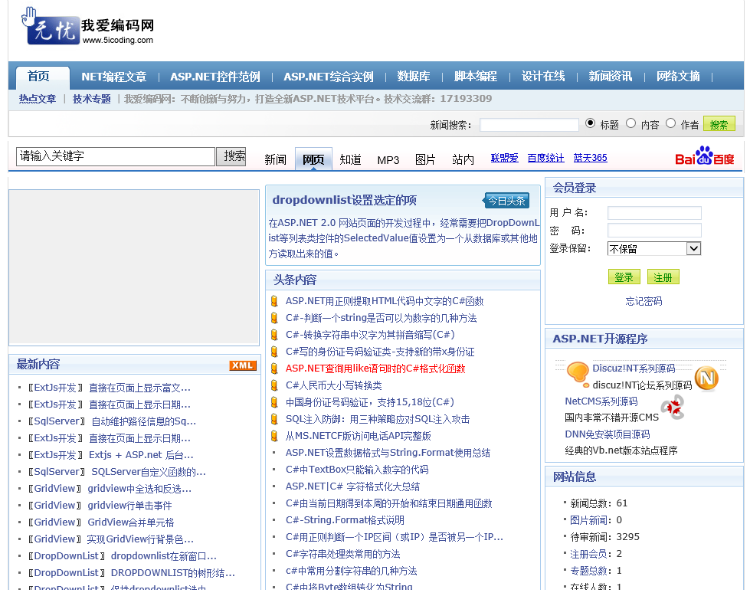
Task: Open the 新闻资讯 menu
Action: [610, 77]
